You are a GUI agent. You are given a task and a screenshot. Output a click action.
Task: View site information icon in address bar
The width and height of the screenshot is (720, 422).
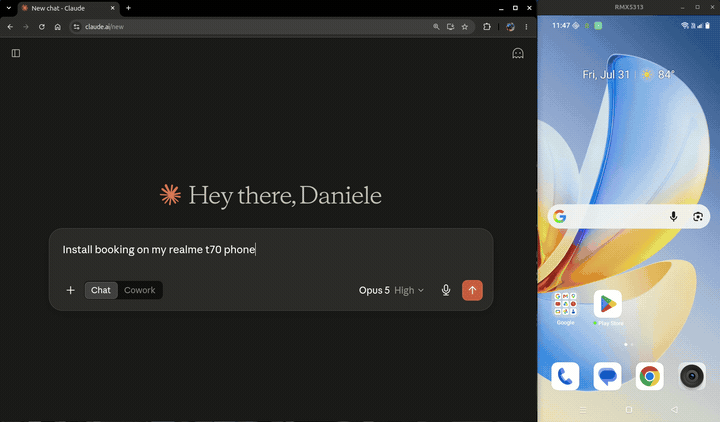(77, 27)
